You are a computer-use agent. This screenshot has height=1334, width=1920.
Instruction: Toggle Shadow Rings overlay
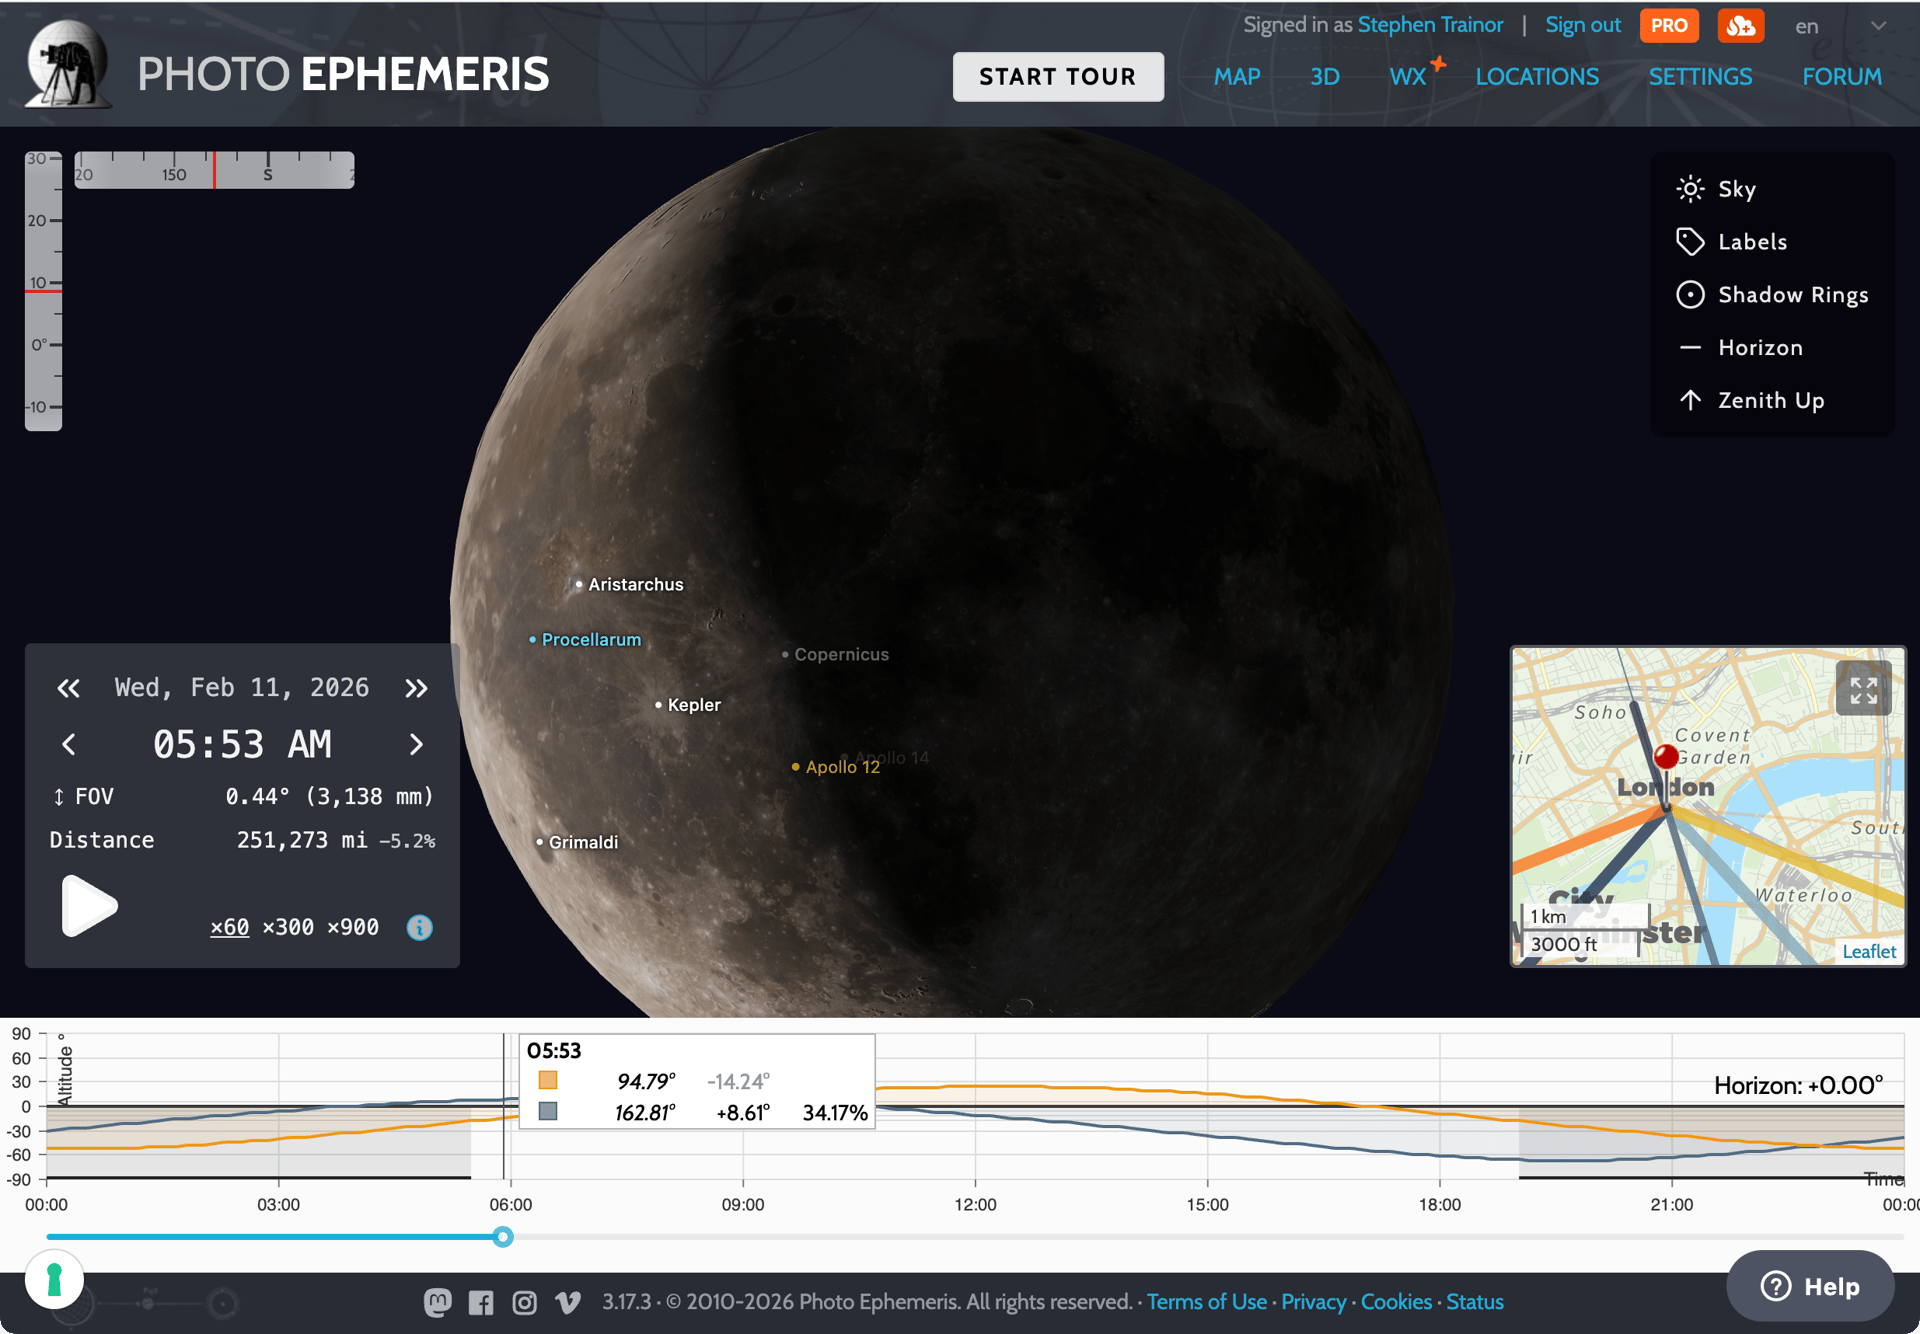1792,295
